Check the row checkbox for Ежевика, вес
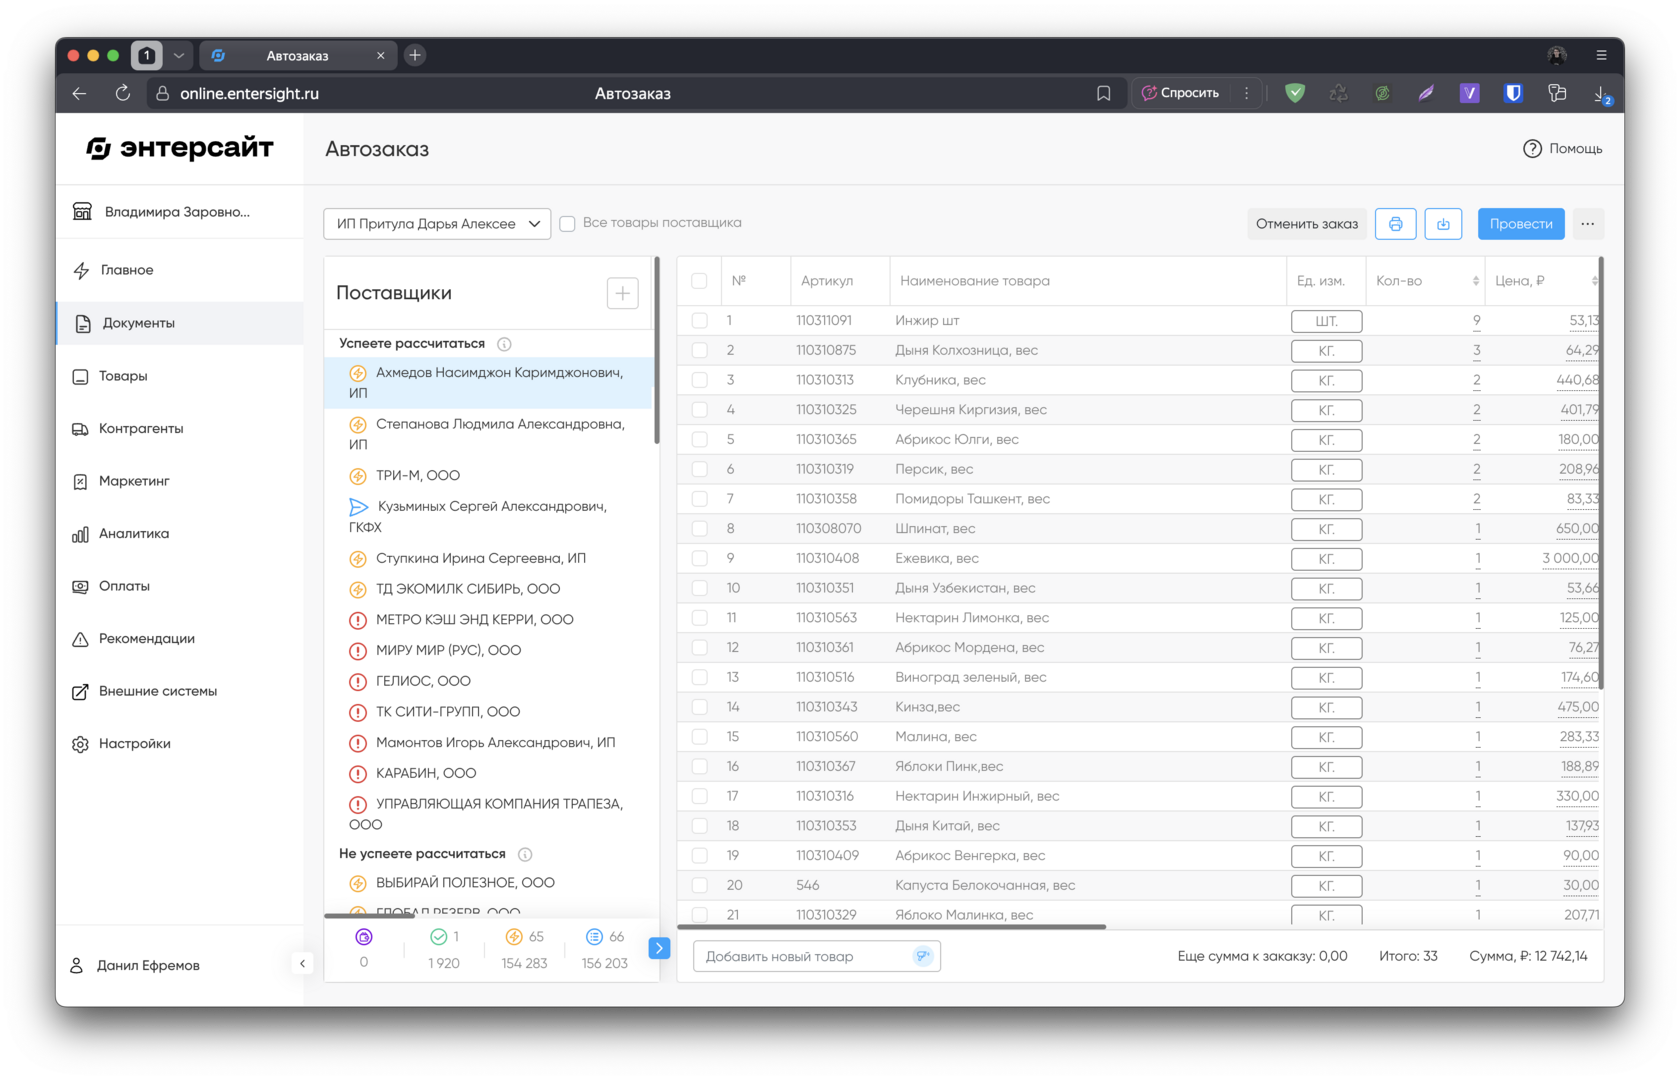This screenshot has width=1680, height=1080. coord(700,558)
